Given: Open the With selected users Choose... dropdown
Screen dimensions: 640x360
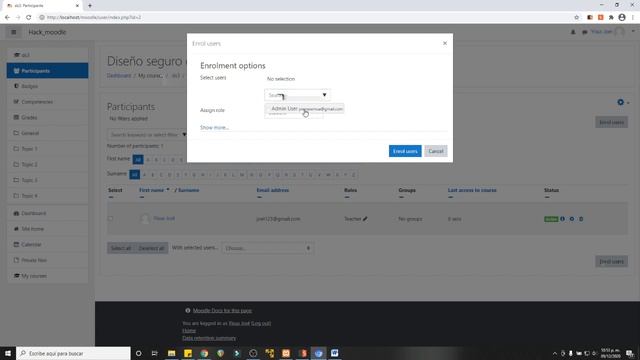Looking at the screenshot, I should click(268, 248).
